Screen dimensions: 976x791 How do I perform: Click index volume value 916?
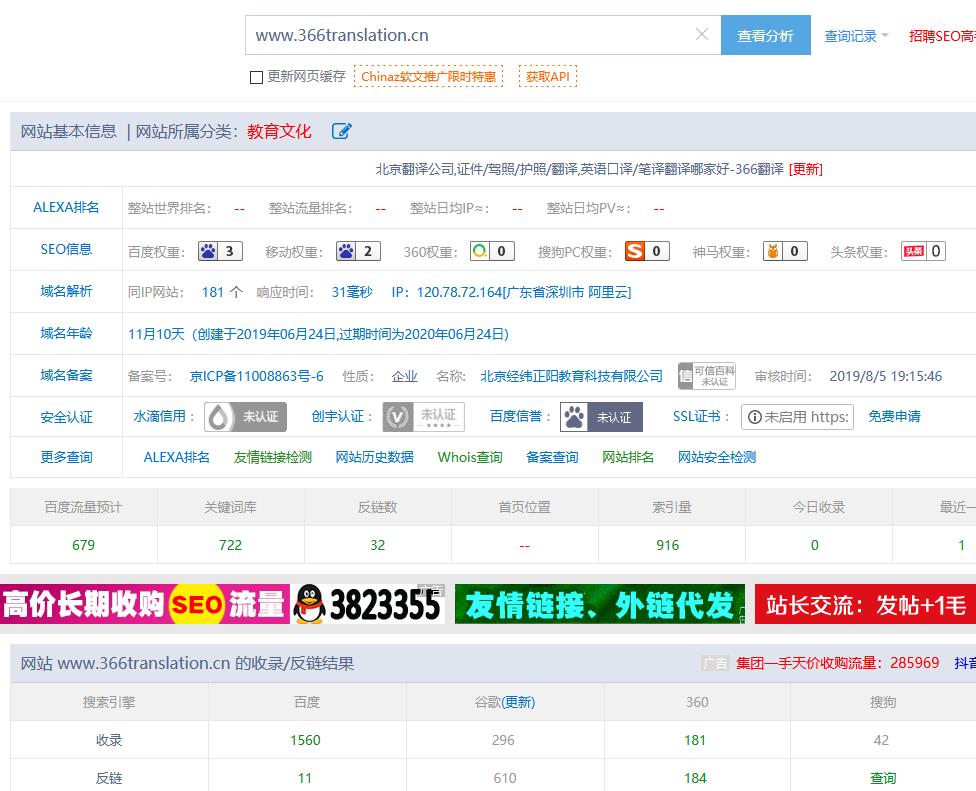pyautogui.click(x=668, y=545)
